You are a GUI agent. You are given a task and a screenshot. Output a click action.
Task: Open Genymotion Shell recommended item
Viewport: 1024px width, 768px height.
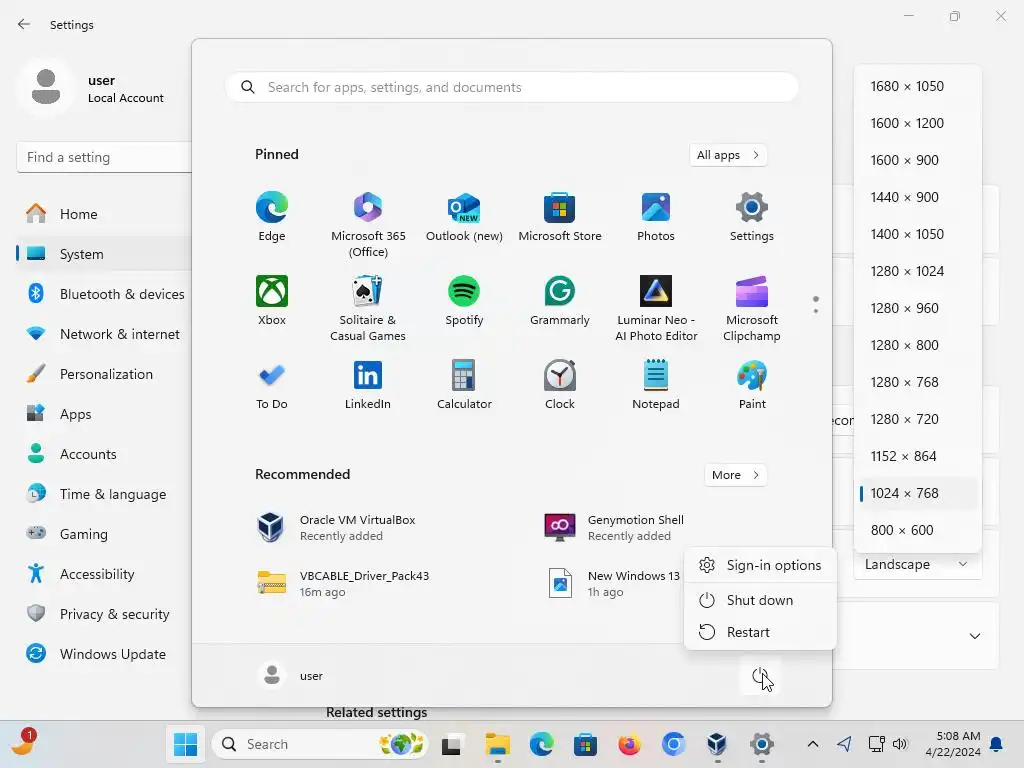click(617, 528)
